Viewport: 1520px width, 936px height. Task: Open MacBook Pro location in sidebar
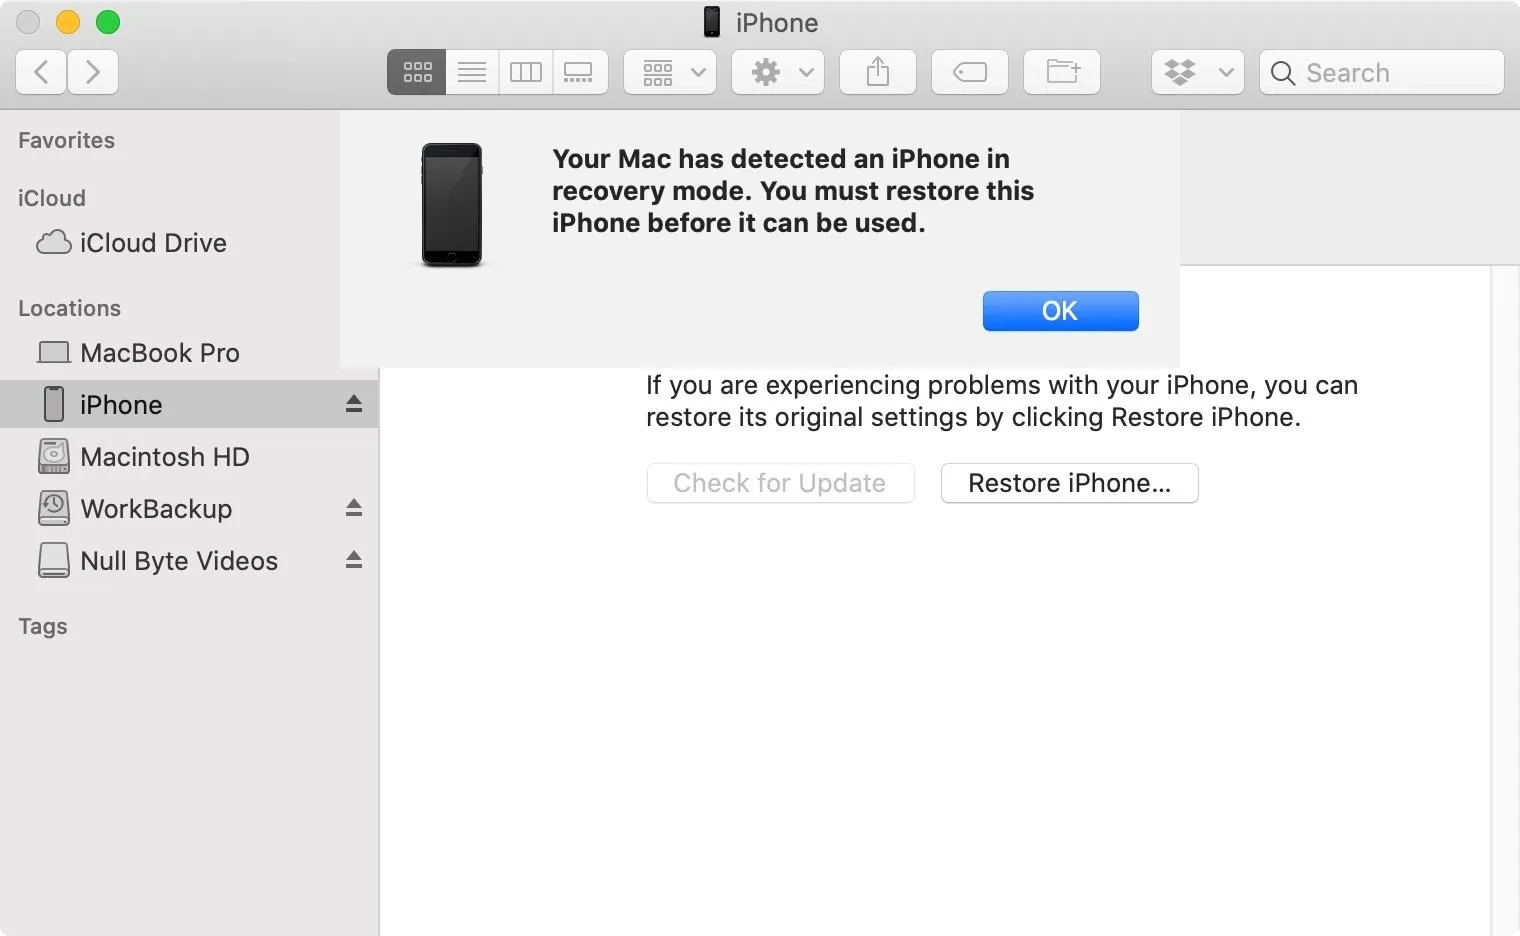pos(159,353)
